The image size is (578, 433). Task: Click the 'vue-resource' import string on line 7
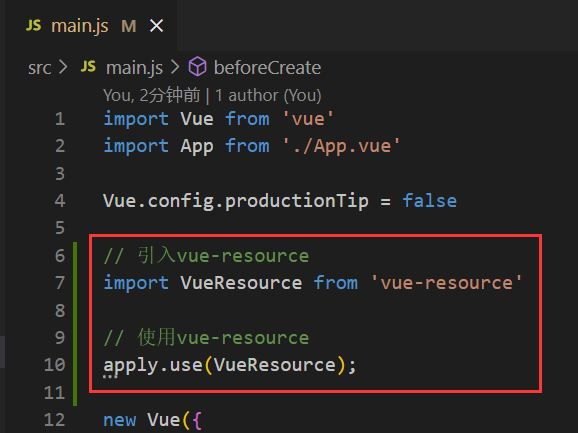[x=447, y=283]
